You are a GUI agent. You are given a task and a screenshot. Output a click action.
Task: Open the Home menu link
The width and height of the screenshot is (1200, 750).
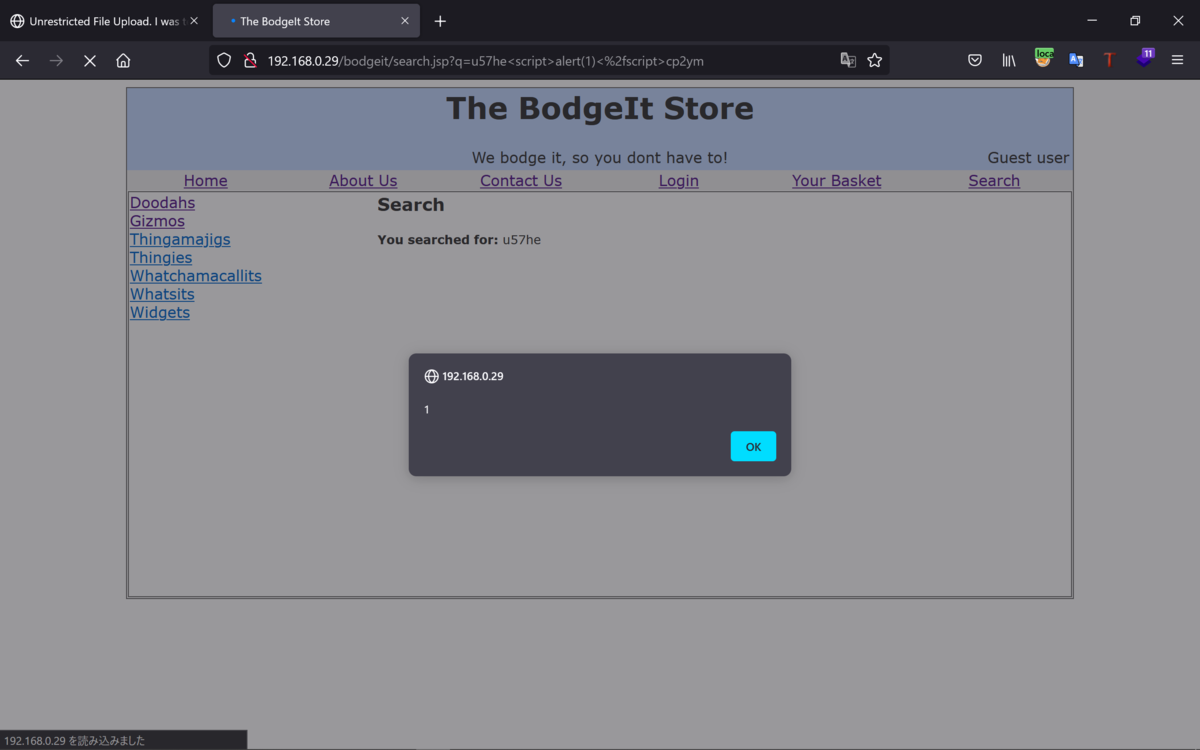coord(206,181)
